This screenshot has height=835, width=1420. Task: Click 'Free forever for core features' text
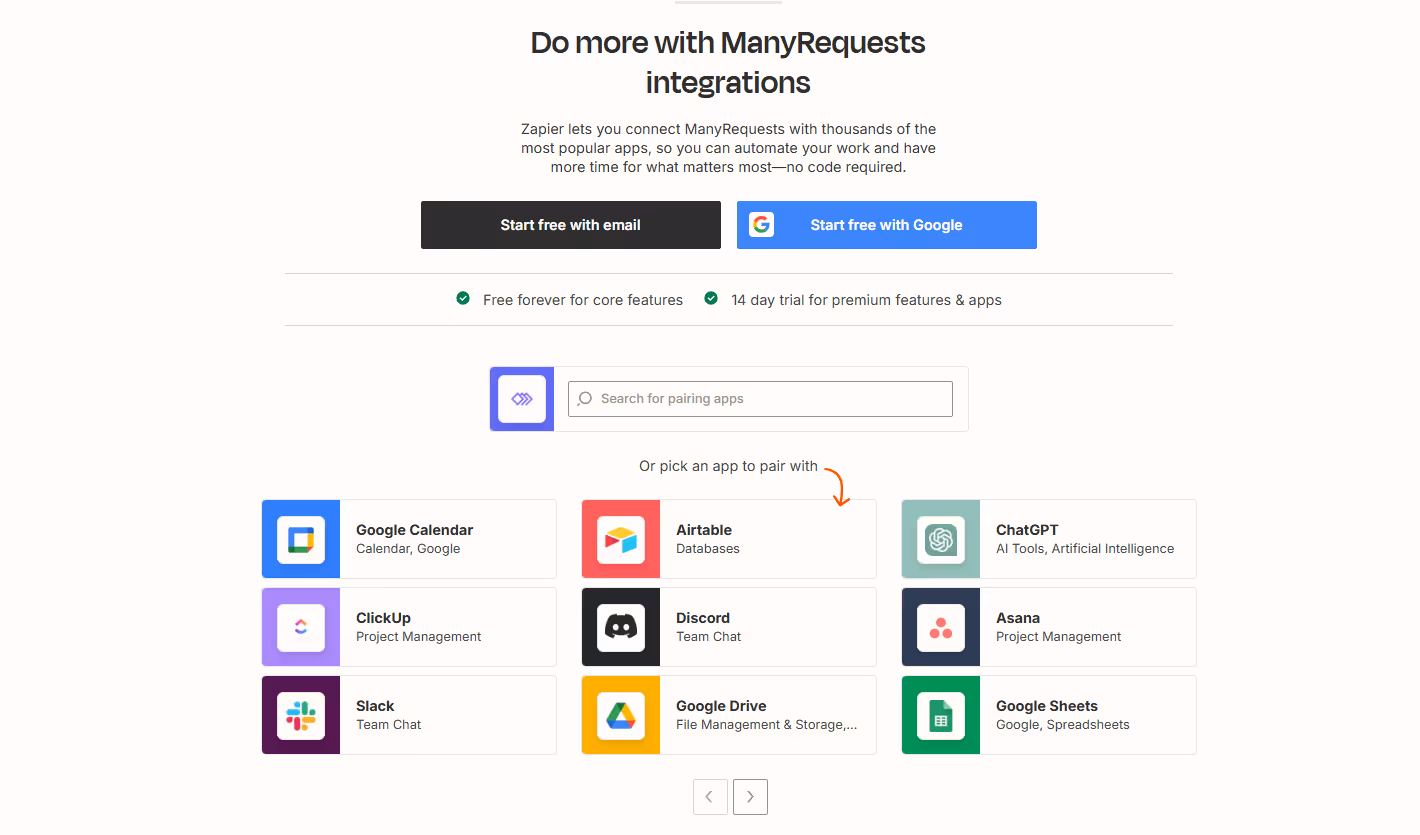click(x=583, y=300)
